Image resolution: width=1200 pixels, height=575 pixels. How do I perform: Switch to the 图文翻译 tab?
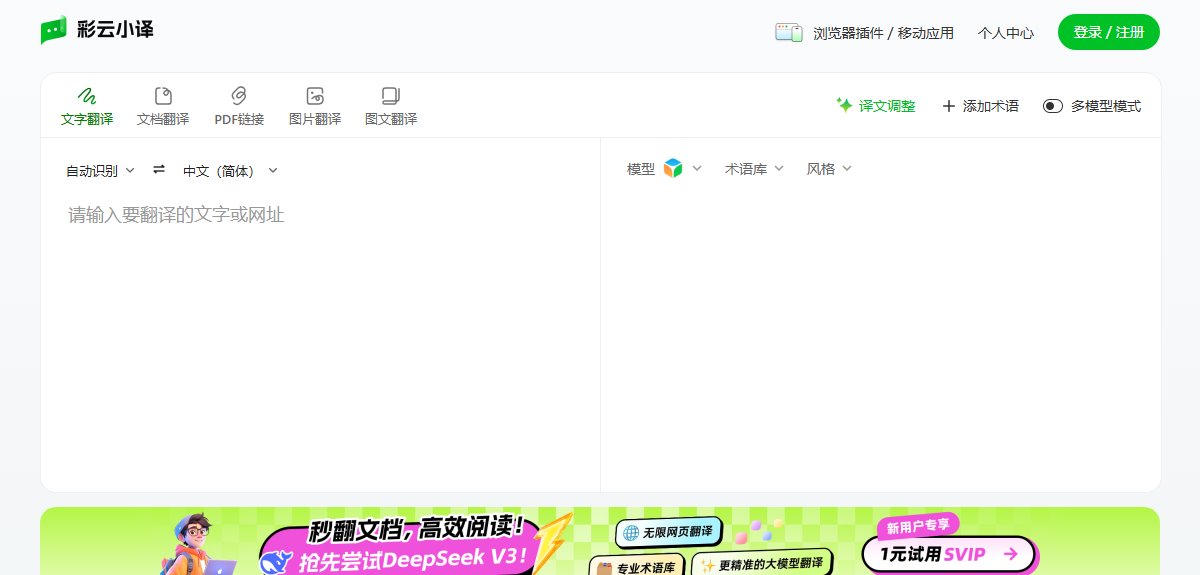pos(391,106)
